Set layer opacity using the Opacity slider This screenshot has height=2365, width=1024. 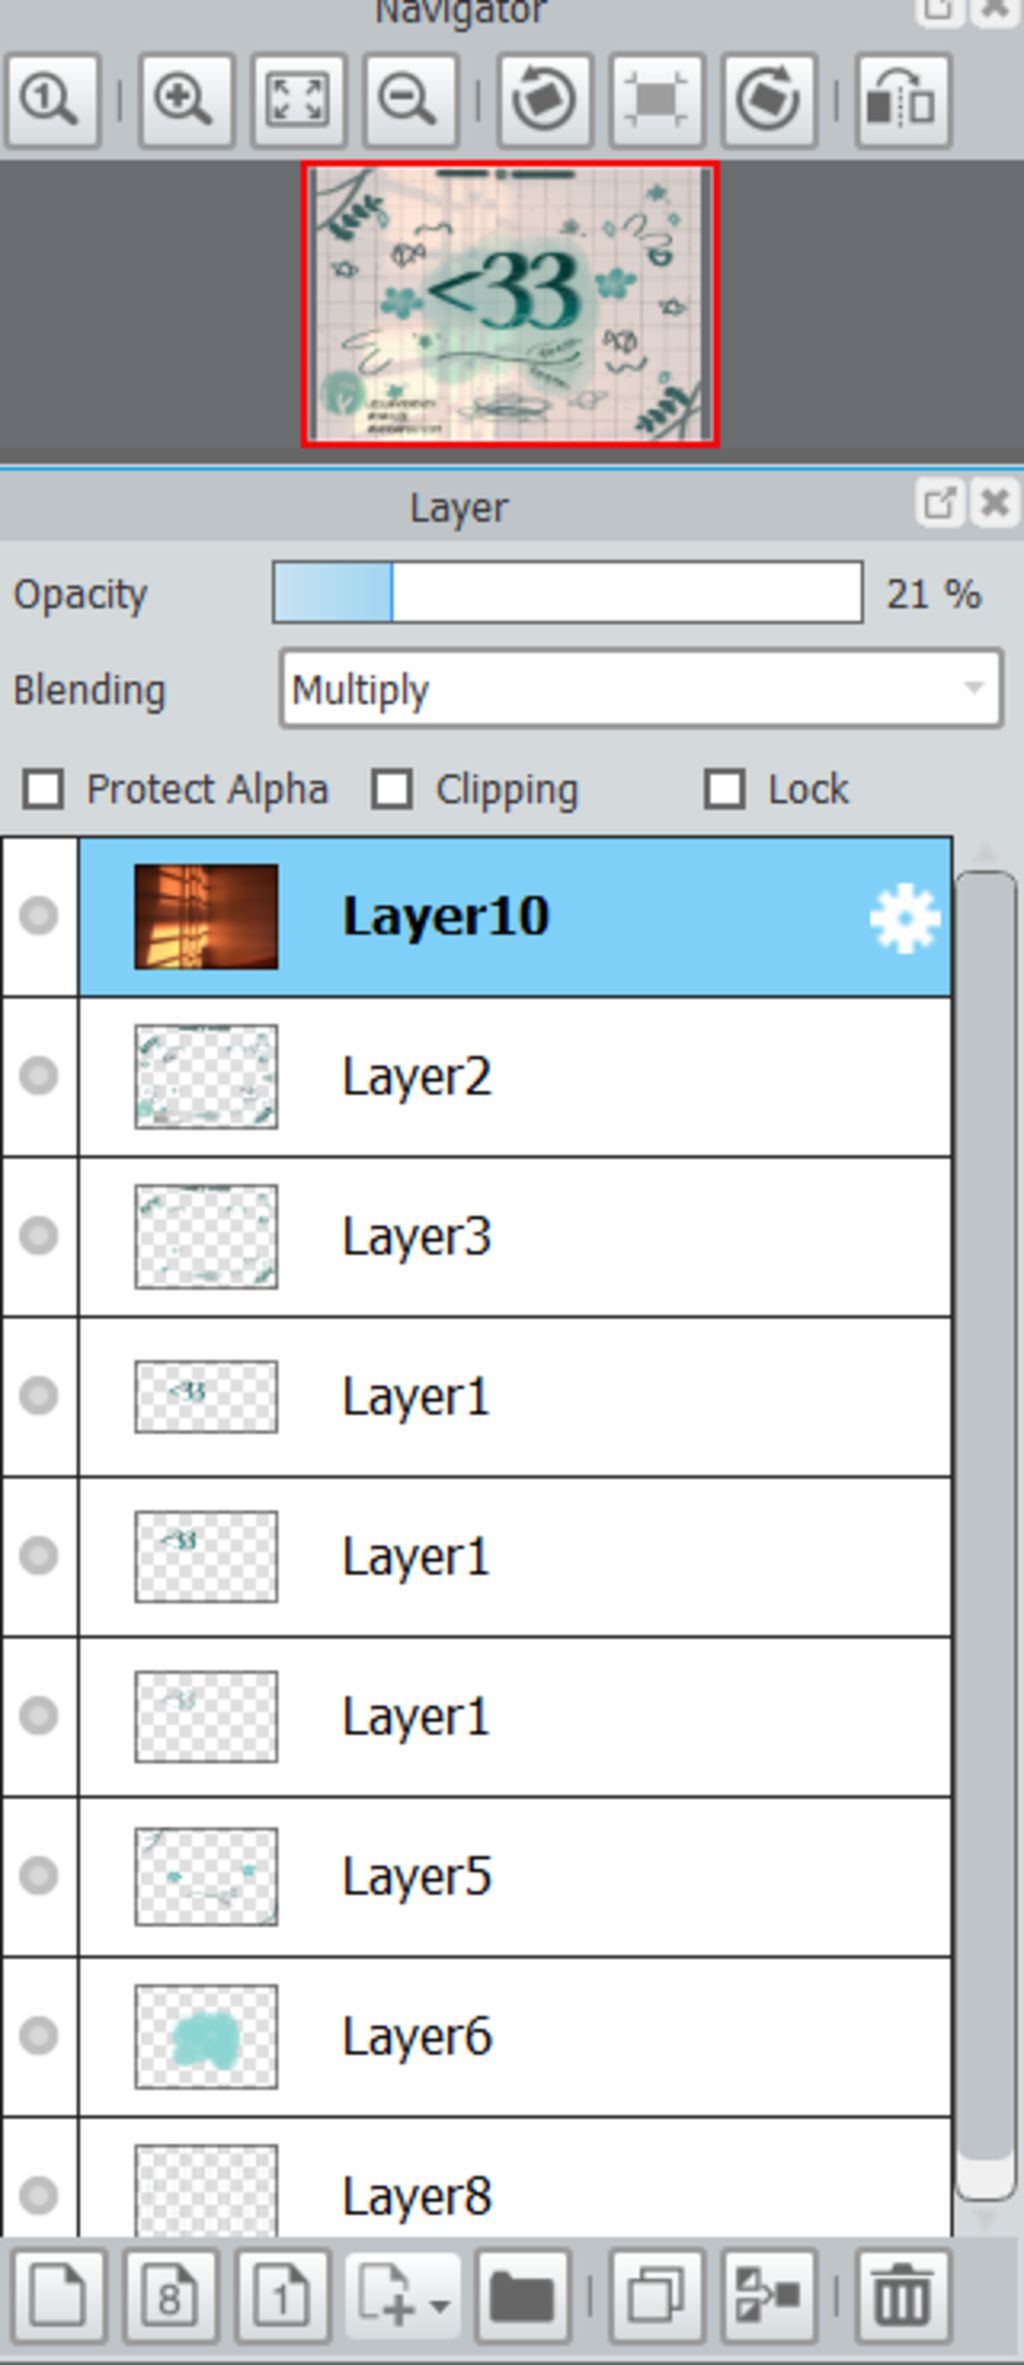(x=567, y=593)
